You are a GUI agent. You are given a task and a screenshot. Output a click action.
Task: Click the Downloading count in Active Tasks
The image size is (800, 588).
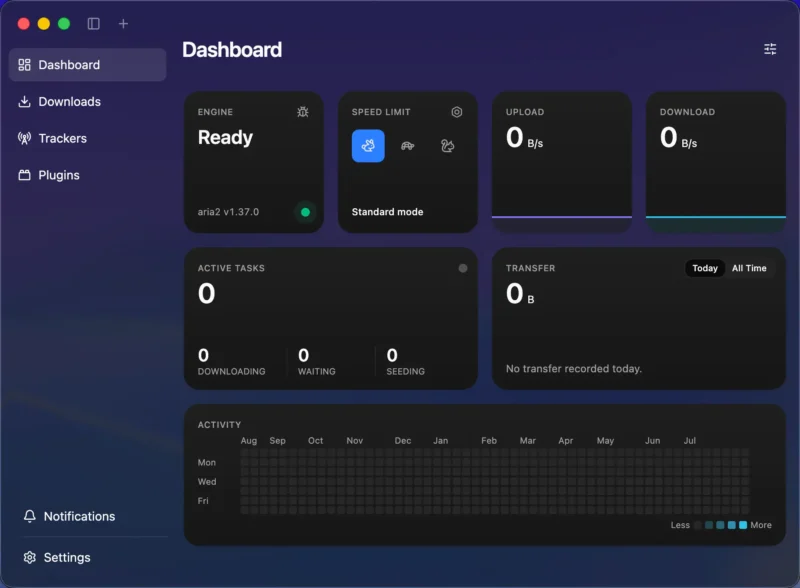(x=203, y=355)
